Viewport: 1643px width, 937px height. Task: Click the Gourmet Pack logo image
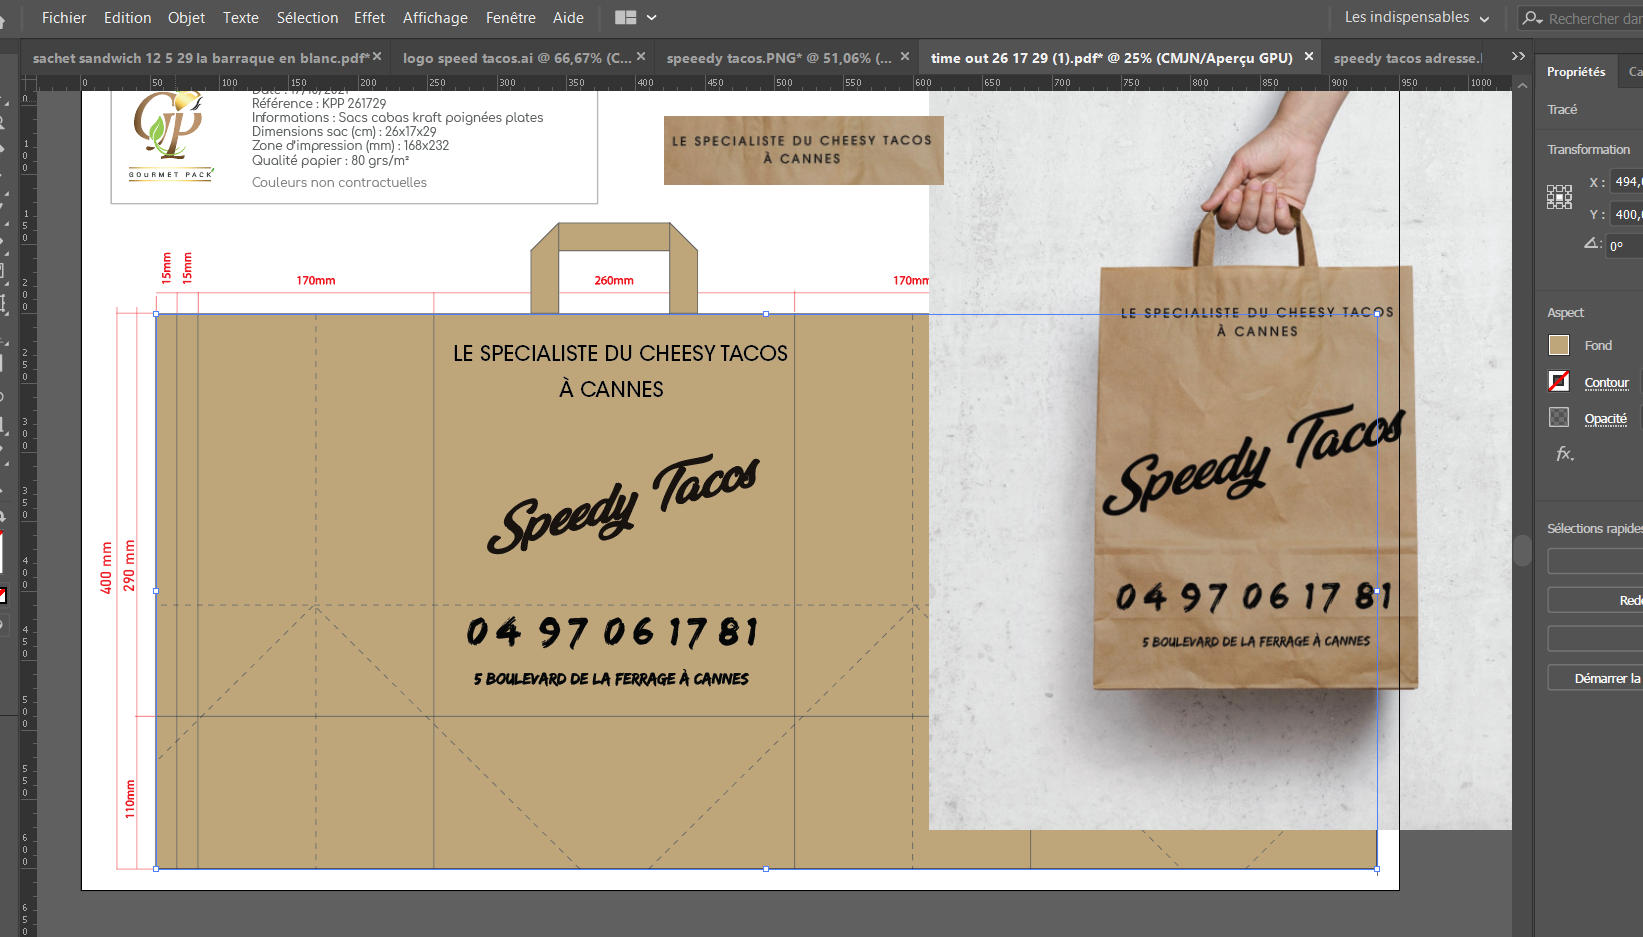(172, 136)
